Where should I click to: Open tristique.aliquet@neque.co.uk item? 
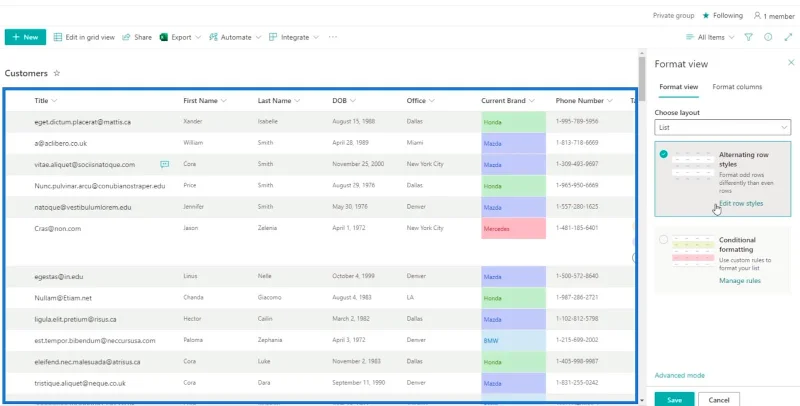tap(80, 383)
